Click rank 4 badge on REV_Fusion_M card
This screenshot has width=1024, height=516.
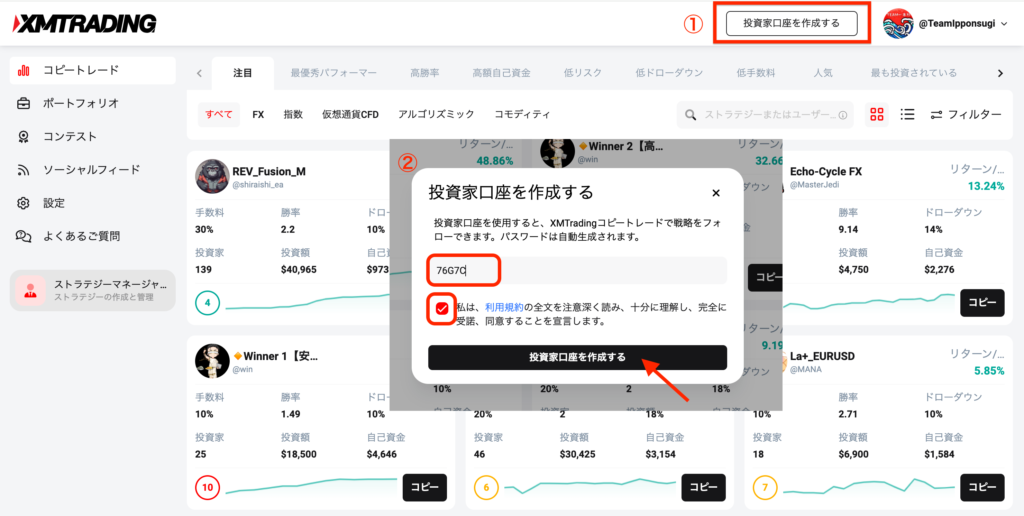(x=208, y=303)
